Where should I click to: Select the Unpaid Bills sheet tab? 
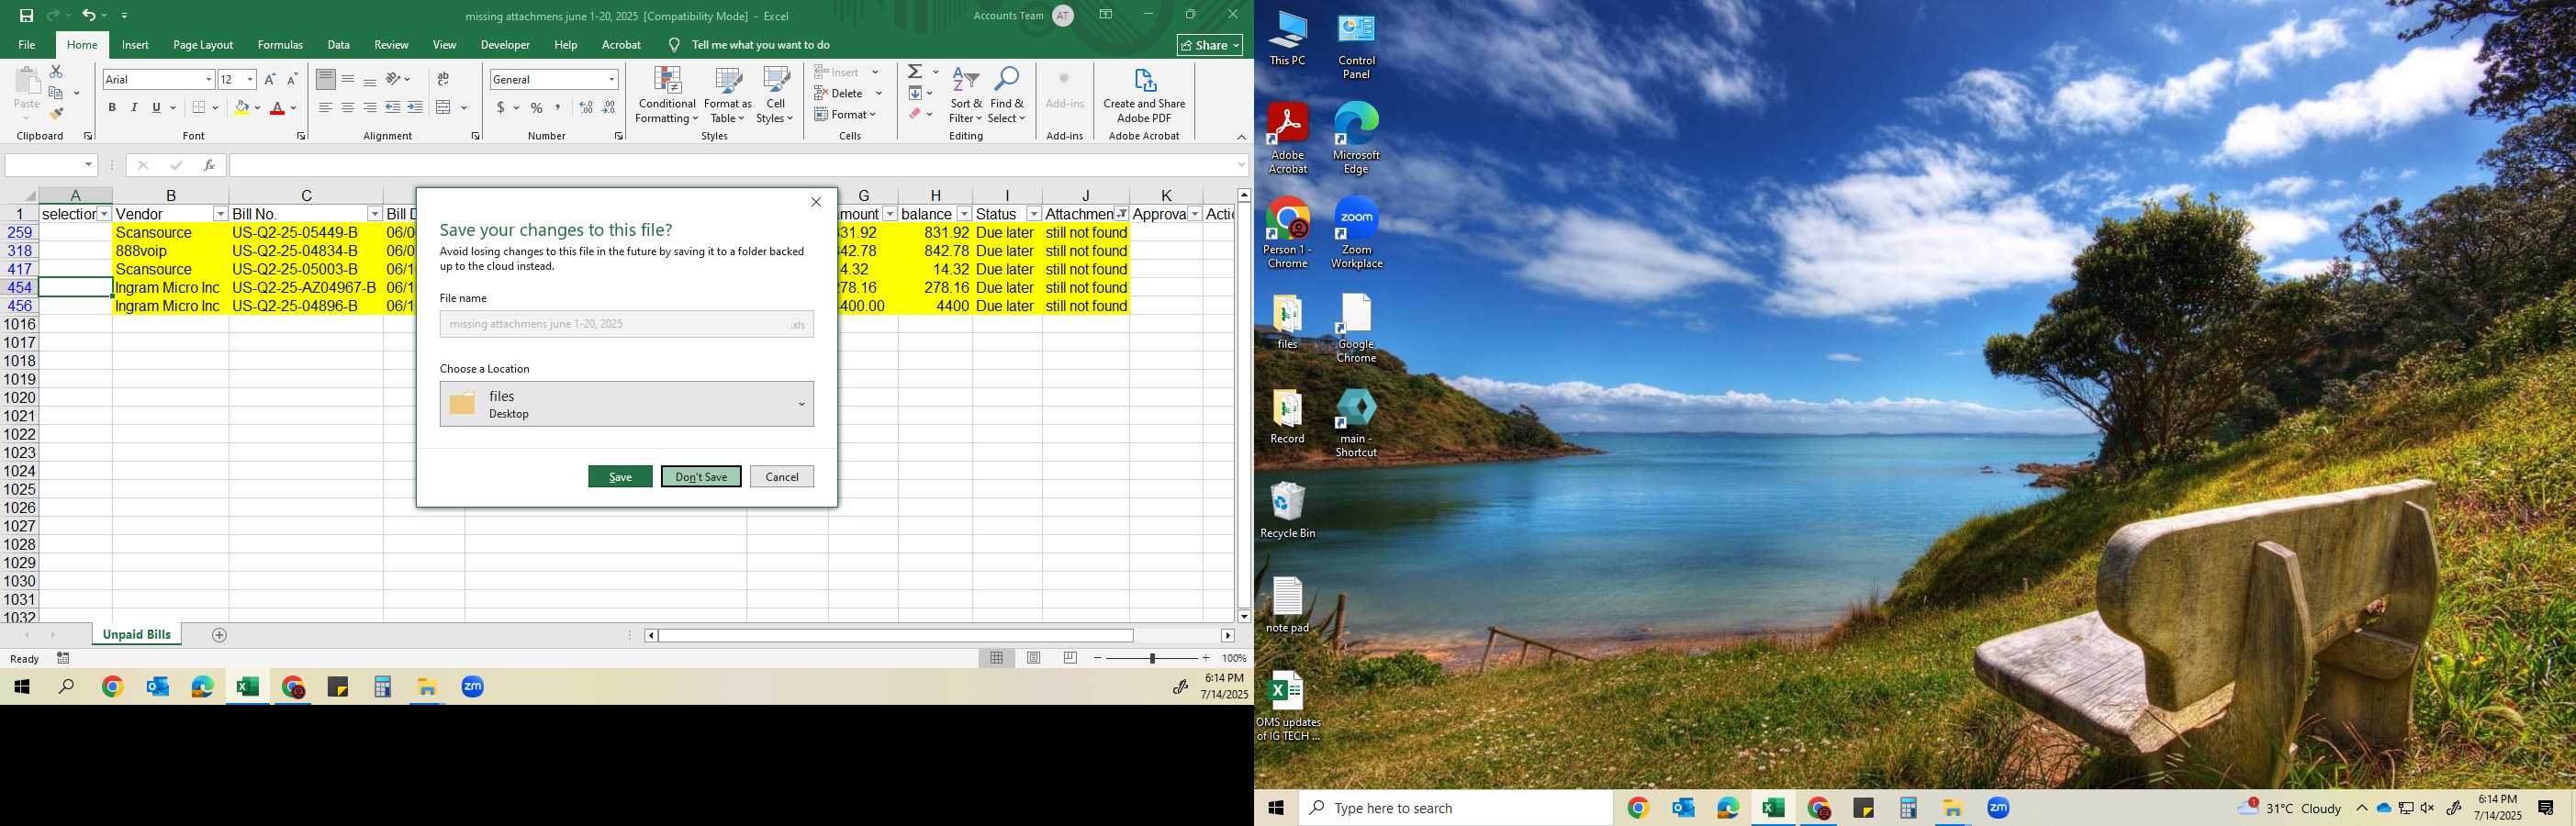[137, 635]
